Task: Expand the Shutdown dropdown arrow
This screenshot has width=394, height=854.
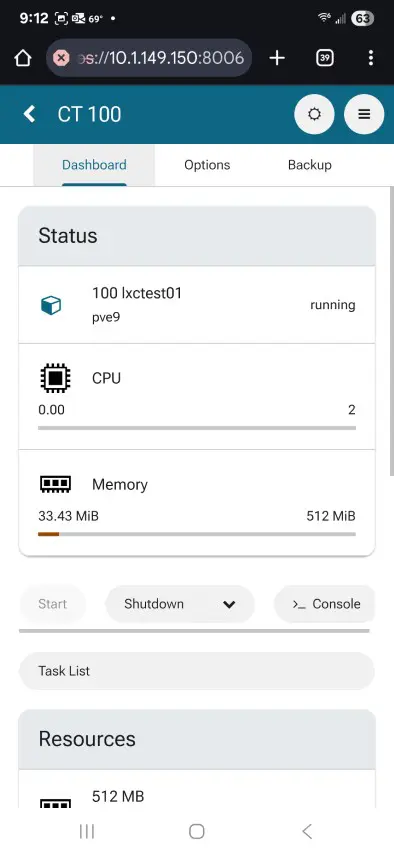Action: (x=229, y=604)
